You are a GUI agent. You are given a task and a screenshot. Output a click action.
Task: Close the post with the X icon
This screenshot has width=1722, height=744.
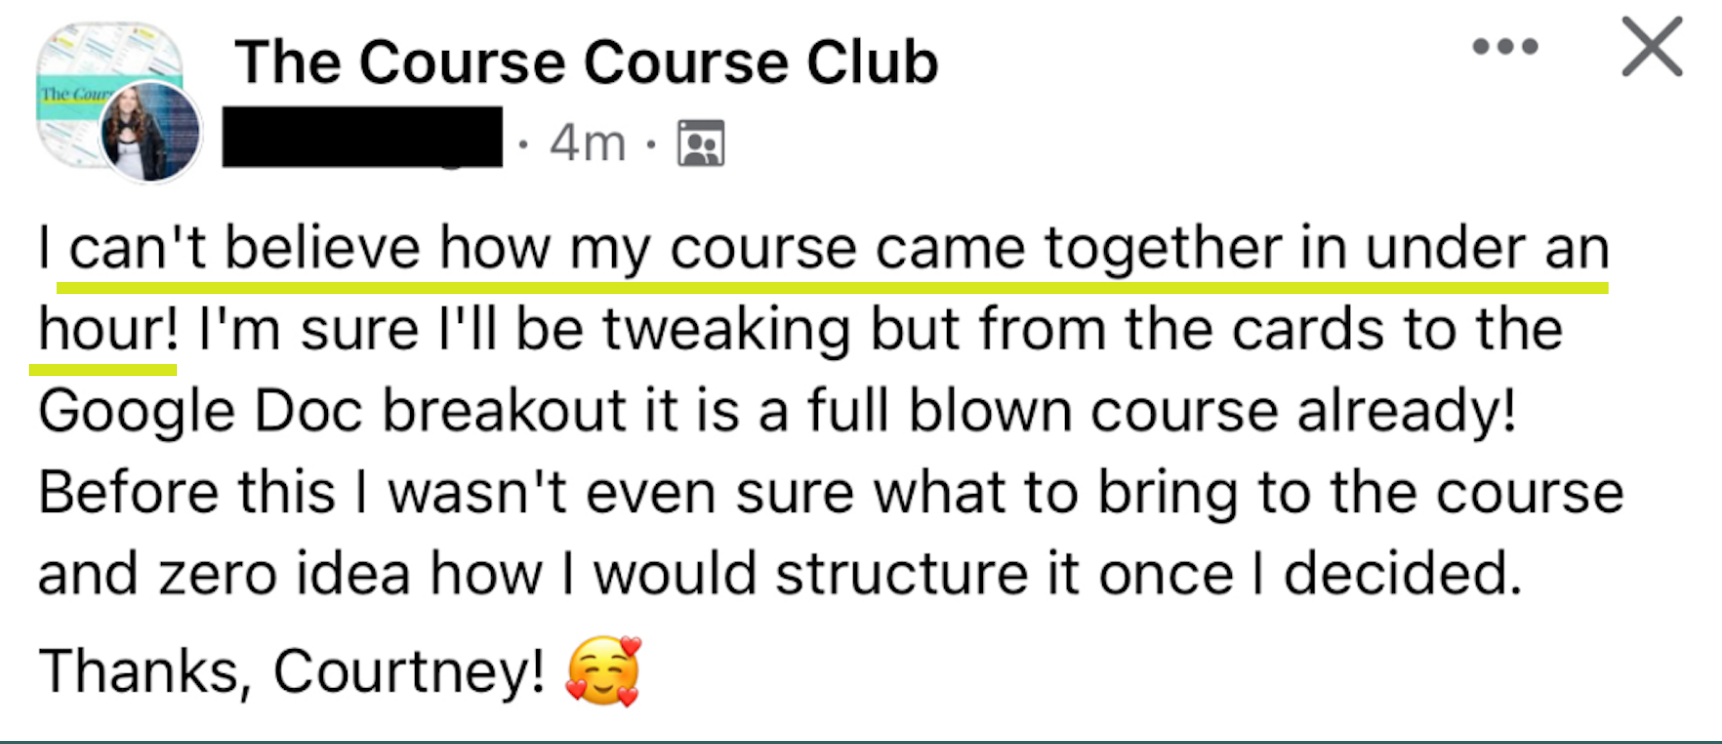point(1651,47)
